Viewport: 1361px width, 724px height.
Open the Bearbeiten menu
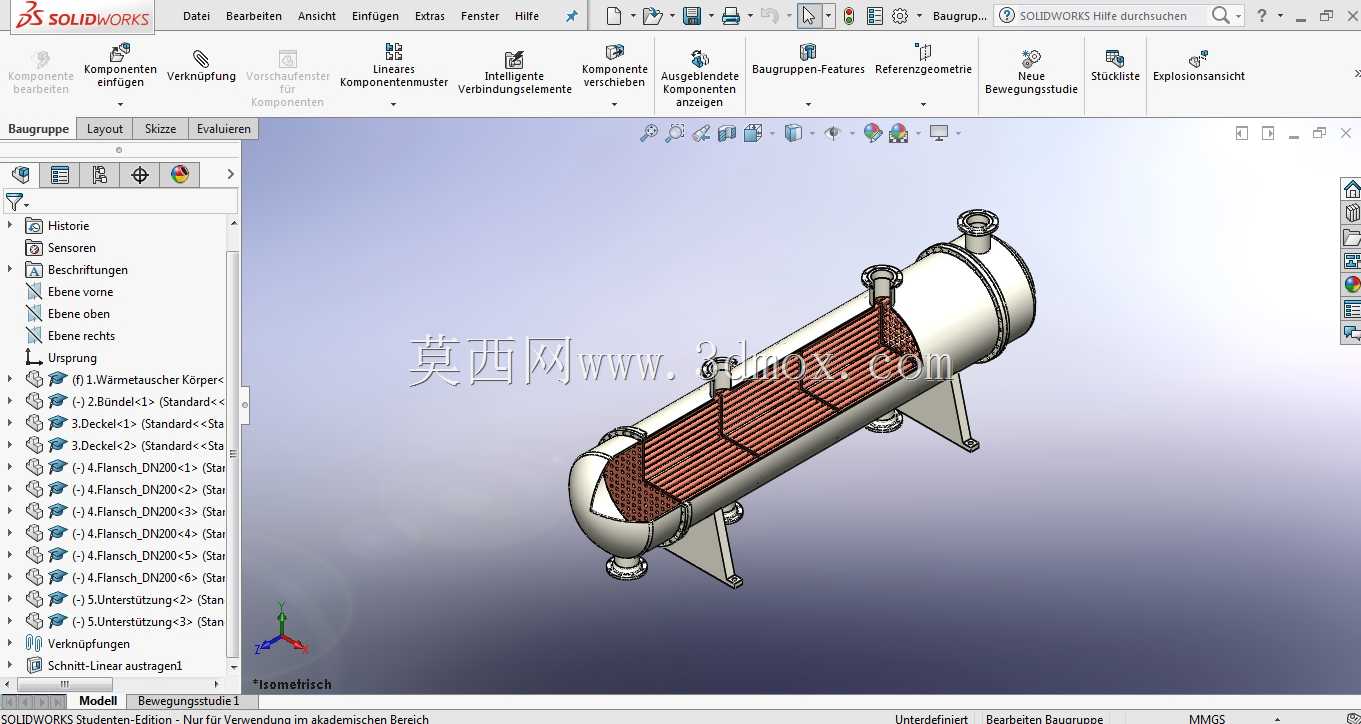[254, 16]
